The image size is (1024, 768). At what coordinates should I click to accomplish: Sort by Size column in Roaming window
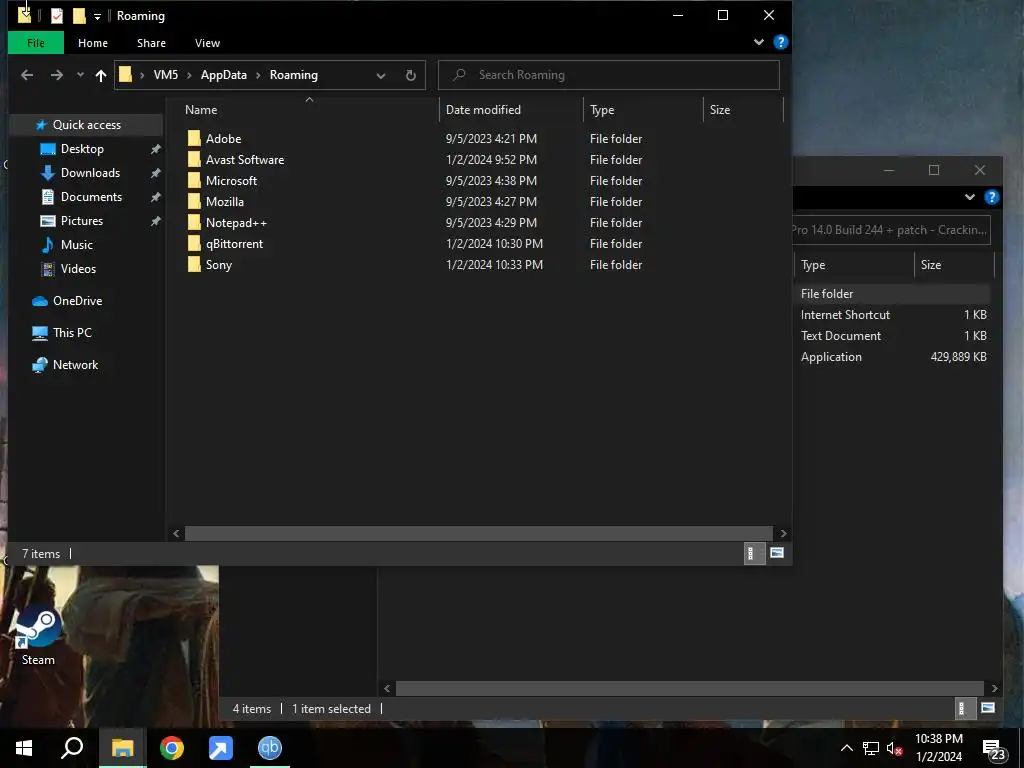[x=720, y=110]
